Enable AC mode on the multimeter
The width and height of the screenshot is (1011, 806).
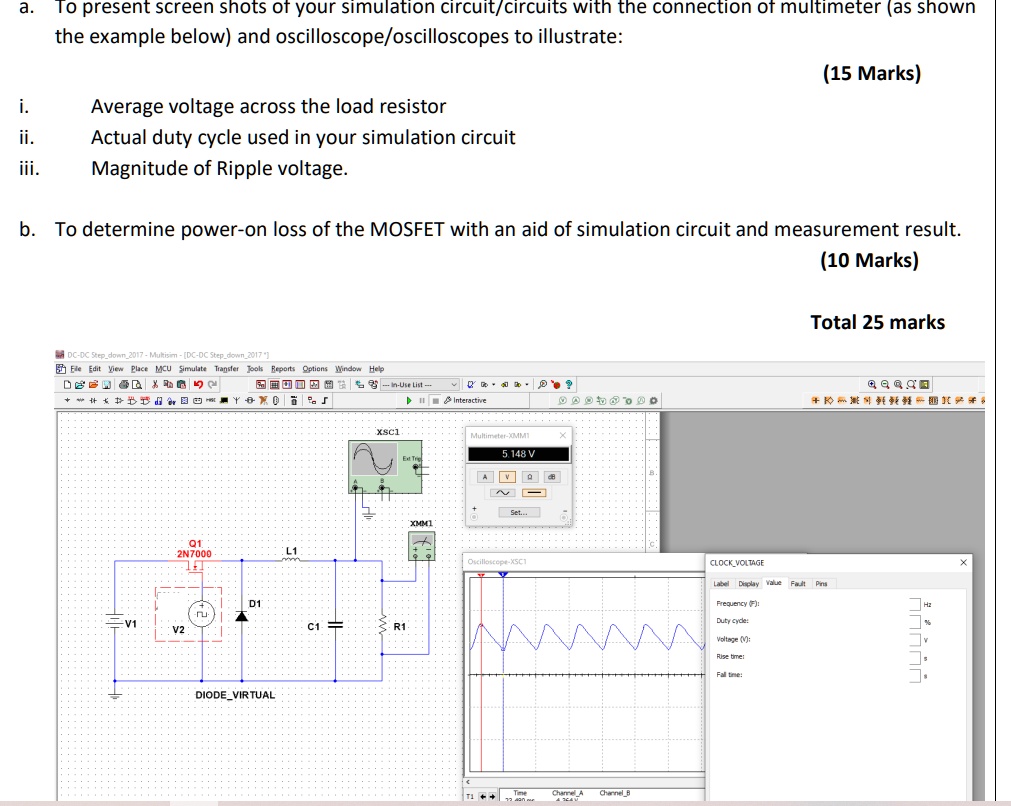(x=503, y=493)
